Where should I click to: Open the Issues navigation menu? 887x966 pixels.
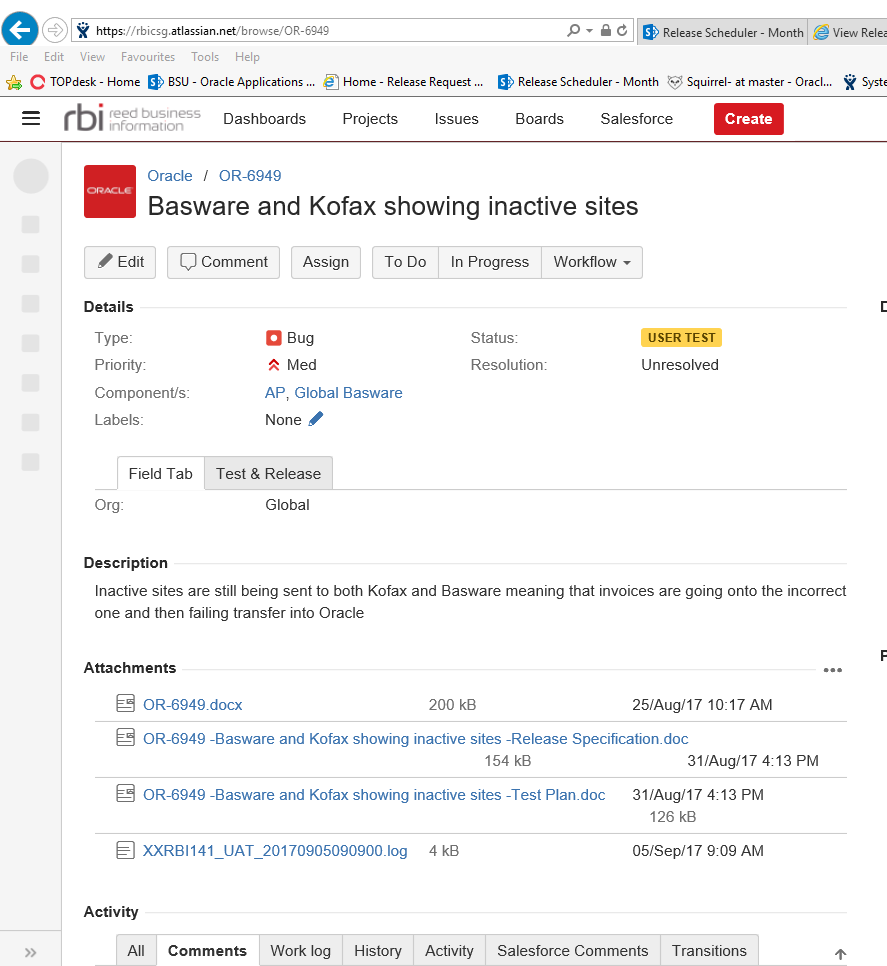pyautogui.click(x=456, y=119)
